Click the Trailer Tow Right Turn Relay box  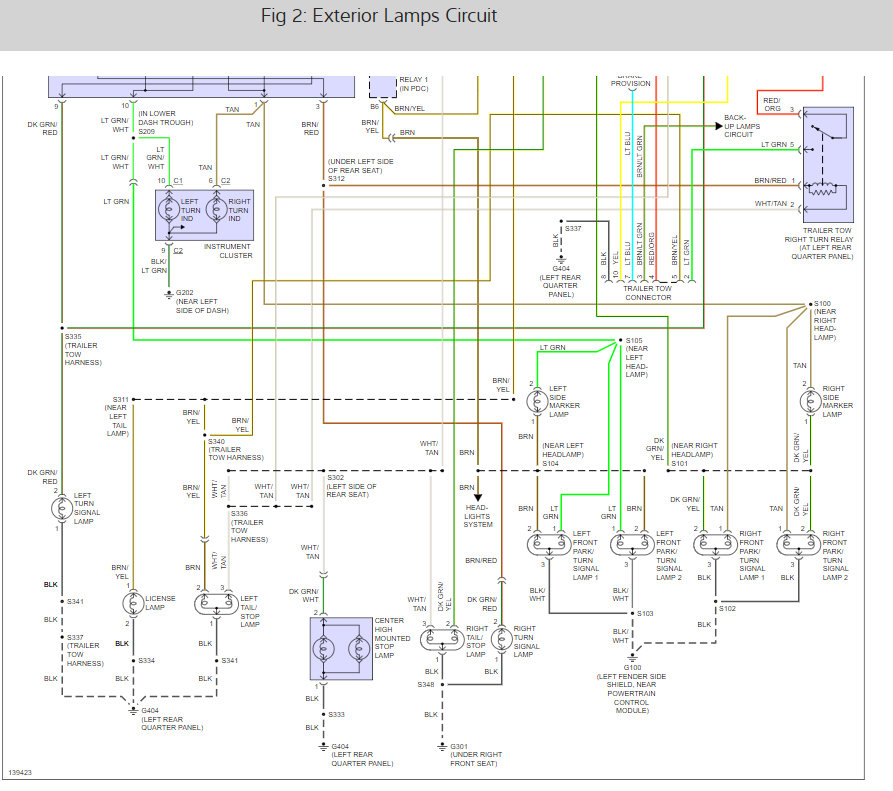click(x=828, y=165)
